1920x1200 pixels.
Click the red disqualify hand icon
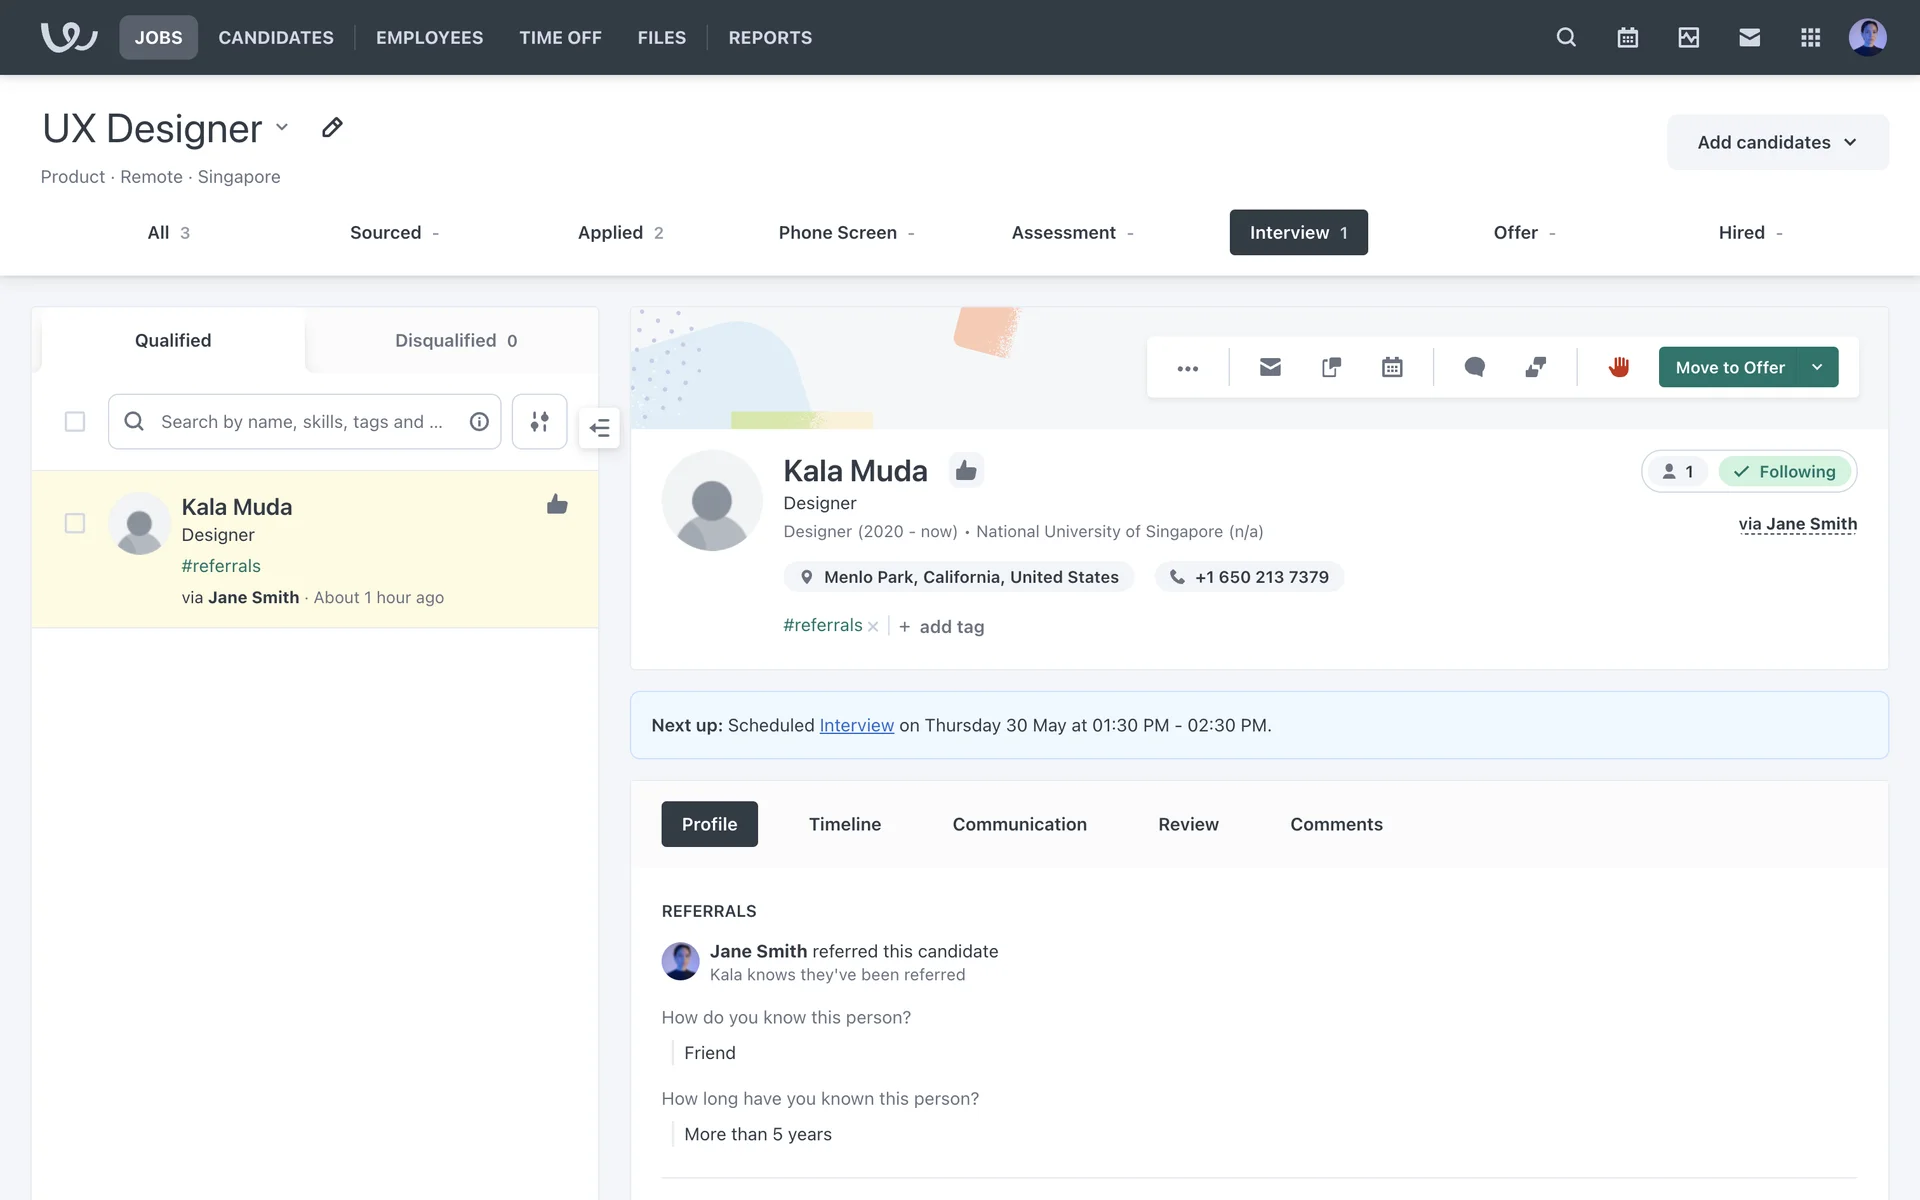point(1618,367)
